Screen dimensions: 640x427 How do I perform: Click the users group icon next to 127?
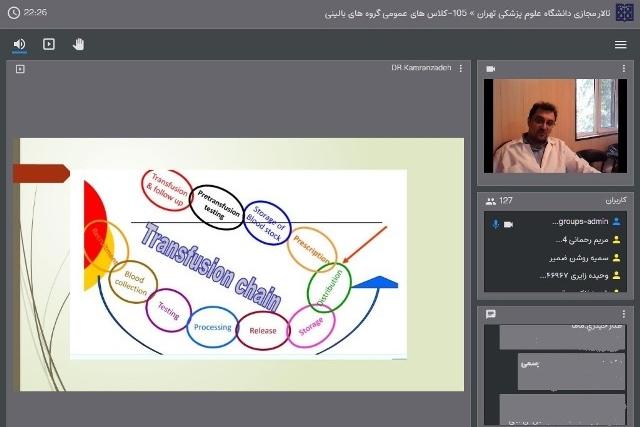tap(491, 201)
